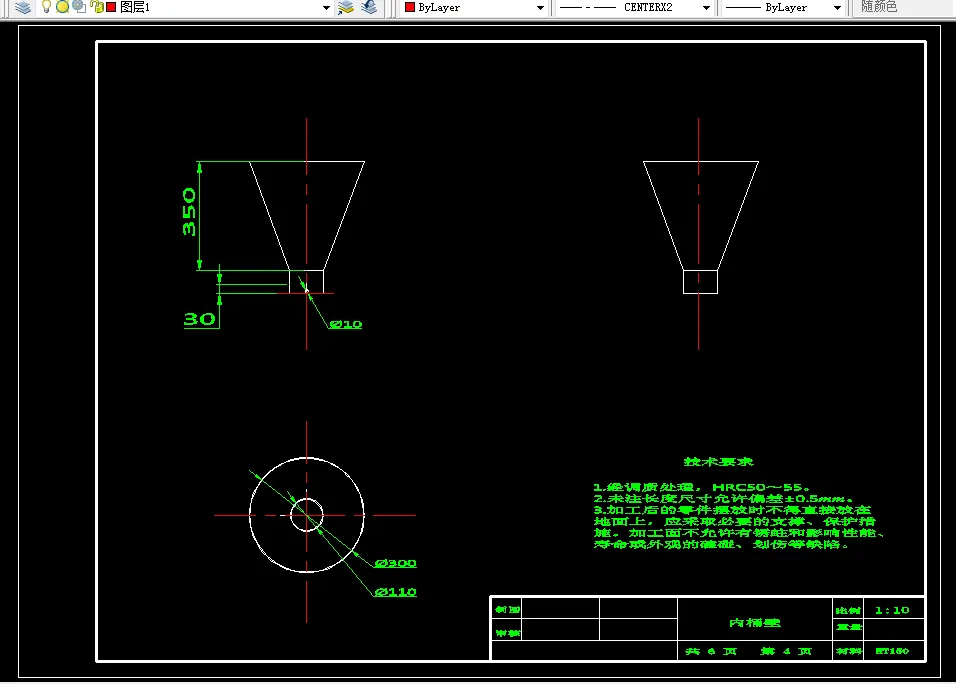Click the 内桶壁 title block text
The image size is (956, 684).
click(755, 622)
